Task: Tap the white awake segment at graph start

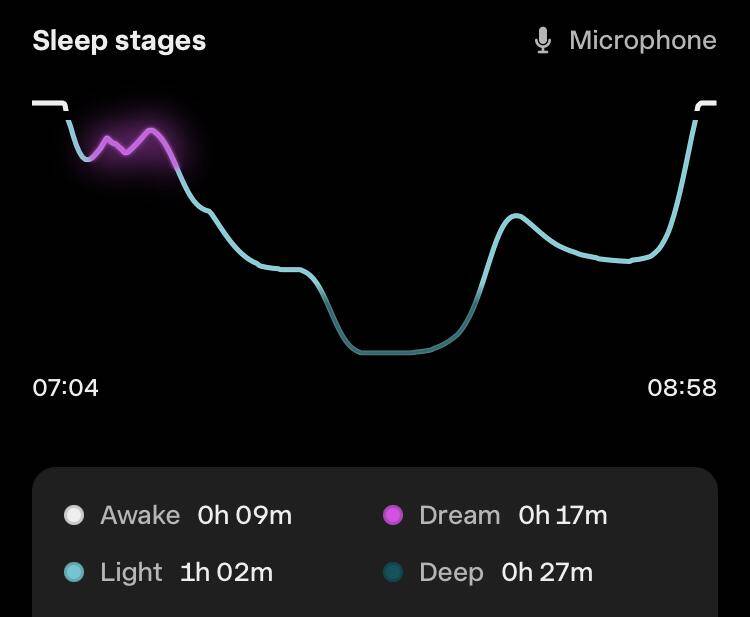Action: 48,103
